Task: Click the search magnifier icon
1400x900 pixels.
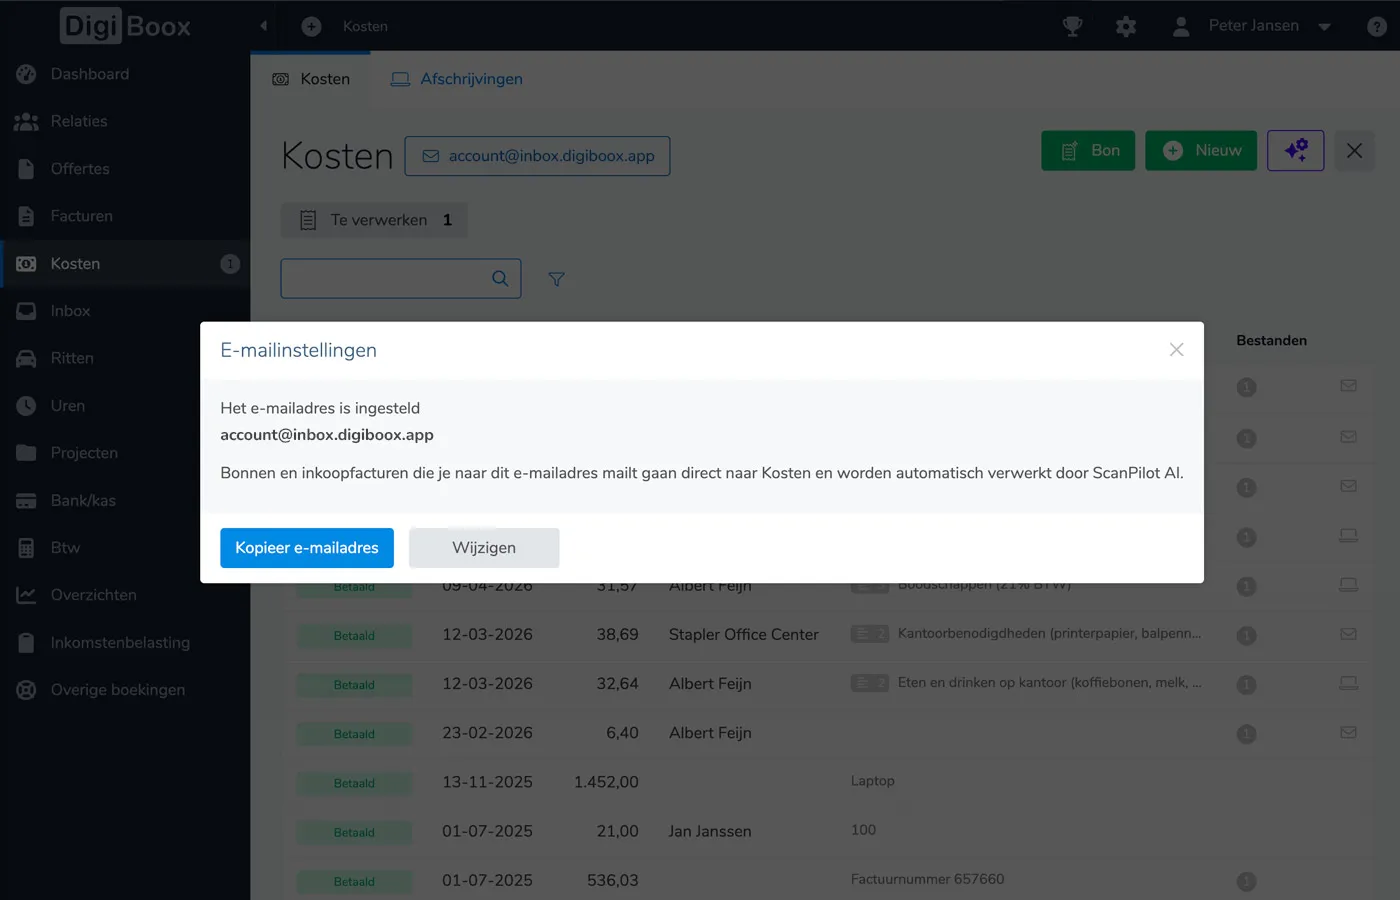Action: coord(500,279)
